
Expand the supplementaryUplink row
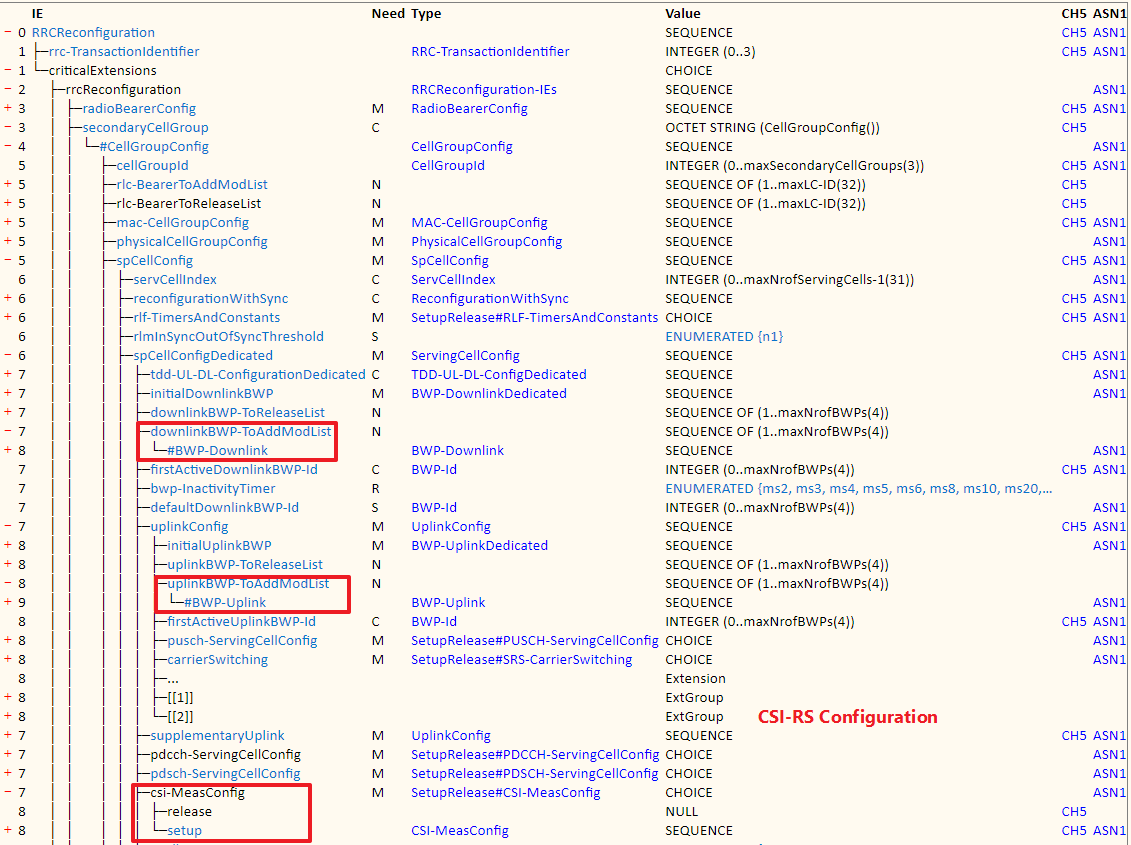(8, 735)
